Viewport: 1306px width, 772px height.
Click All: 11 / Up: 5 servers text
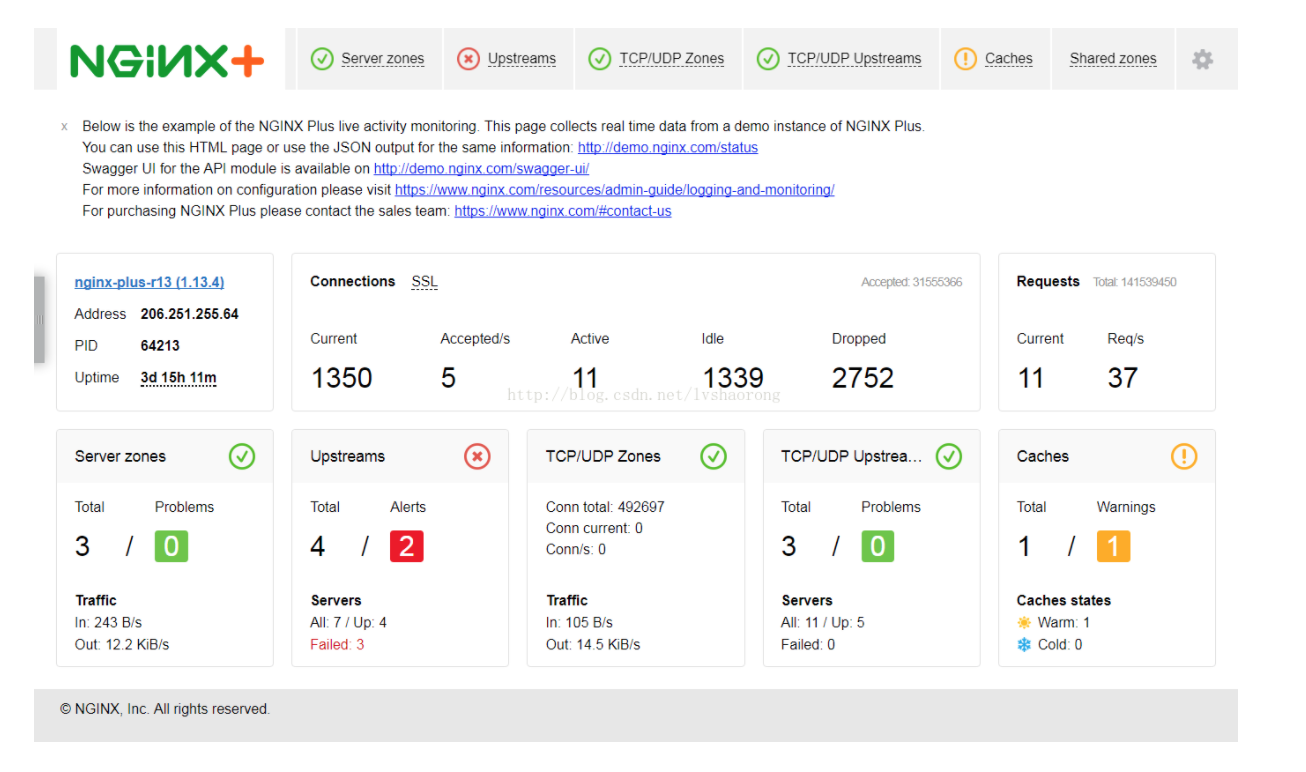pyautogui.click(x=823, y=623)
